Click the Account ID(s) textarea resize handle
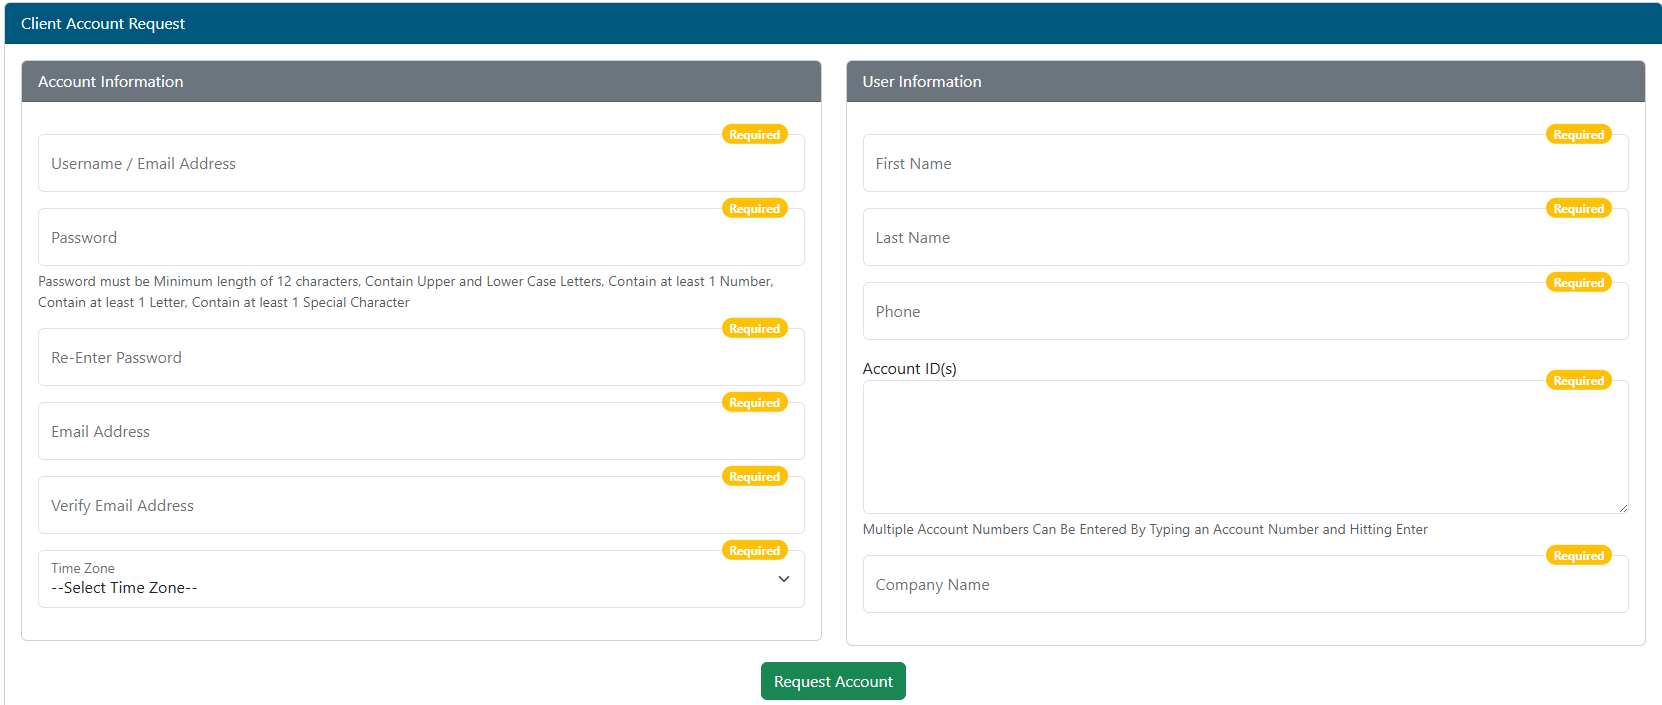Viewport: 1662px width, 705px height. 1622,508
